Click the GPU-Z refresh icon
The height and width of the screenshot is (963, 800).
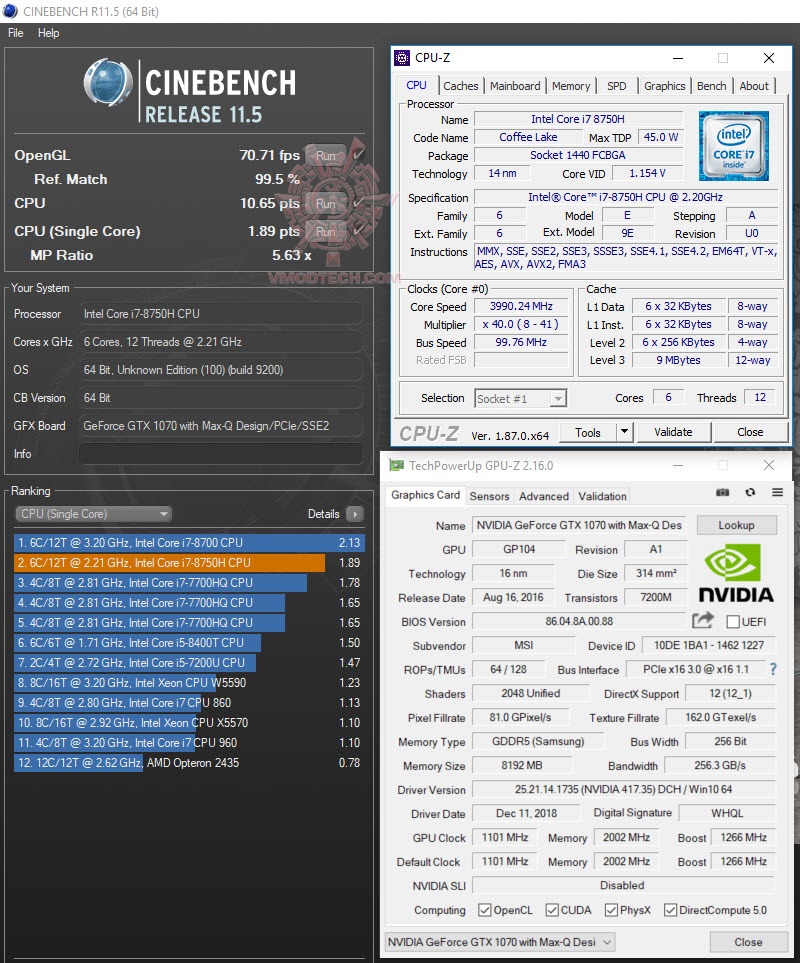pos(750,492)
